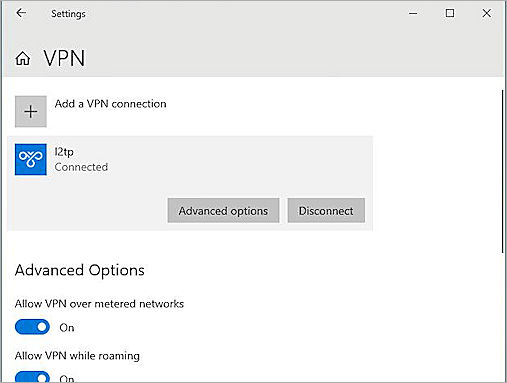The width and height of the screenshot is (507, 383).
Task: Click the VPN page title
Action: (64, 58)
